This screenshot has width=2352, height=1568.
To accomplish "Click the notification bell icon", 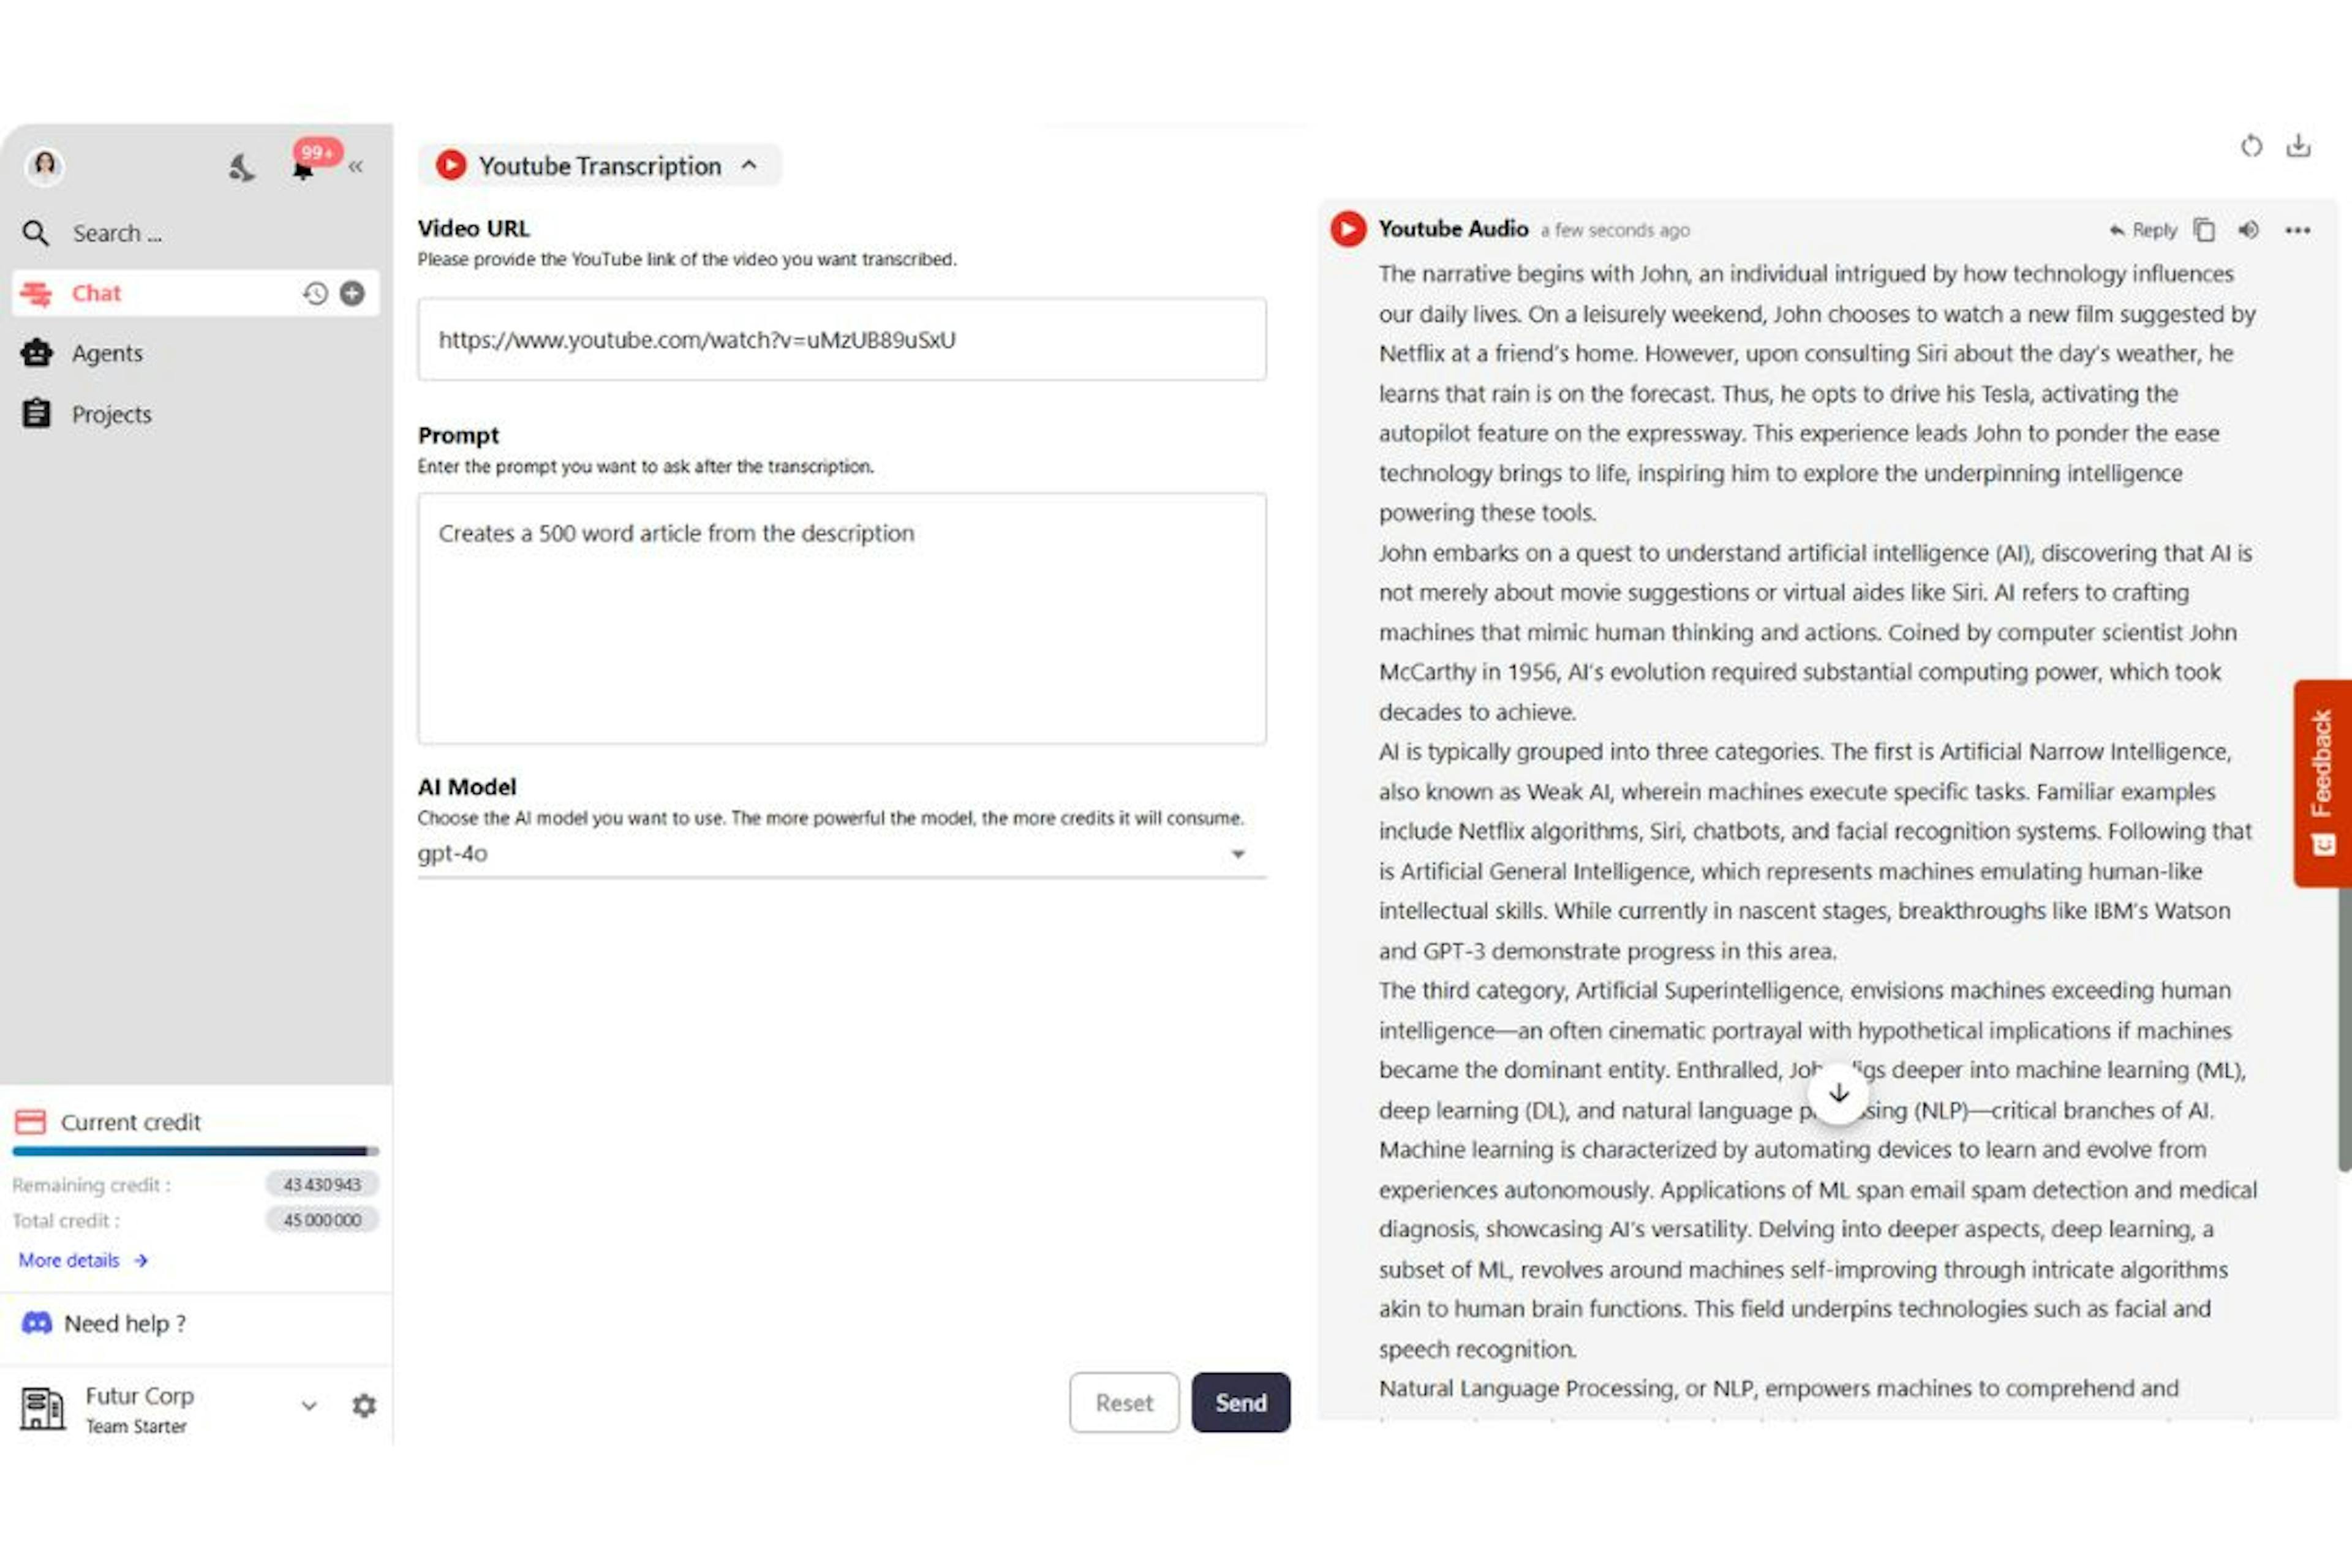I will [301, 165].
